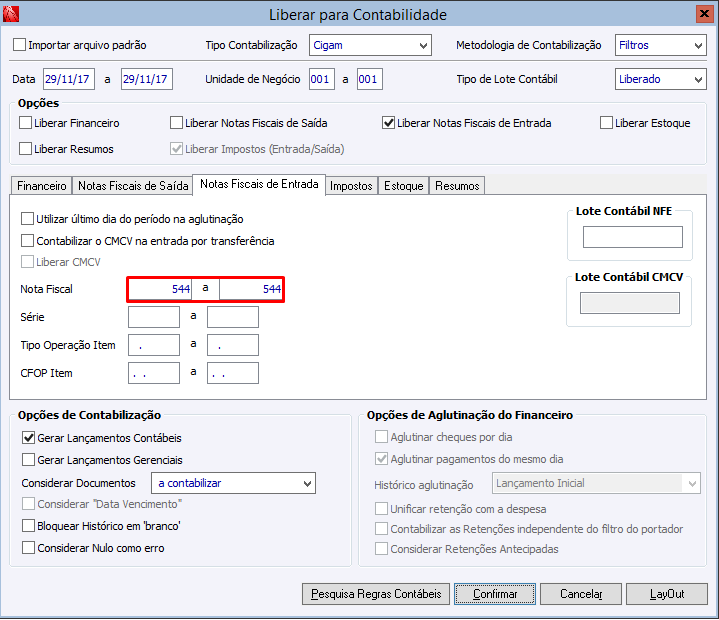719x620 pixels.
Task: Expand the Considerar Documentos dropdown
Action: 233,483
